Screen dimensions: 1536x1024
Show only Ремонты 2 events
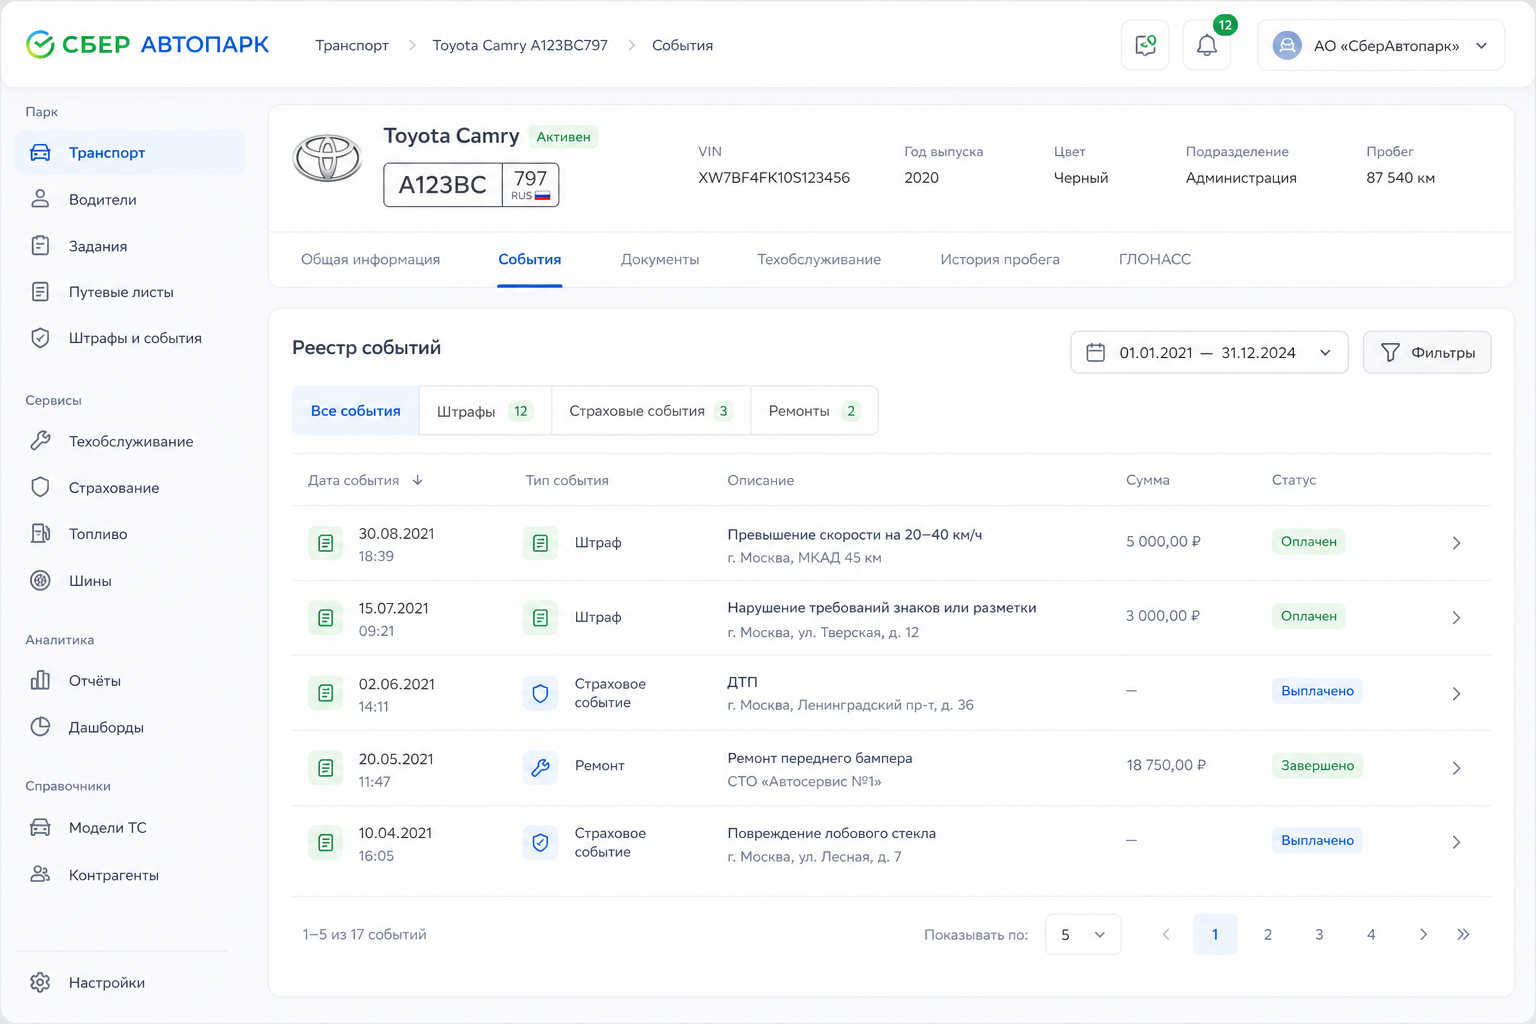point(814,411)
